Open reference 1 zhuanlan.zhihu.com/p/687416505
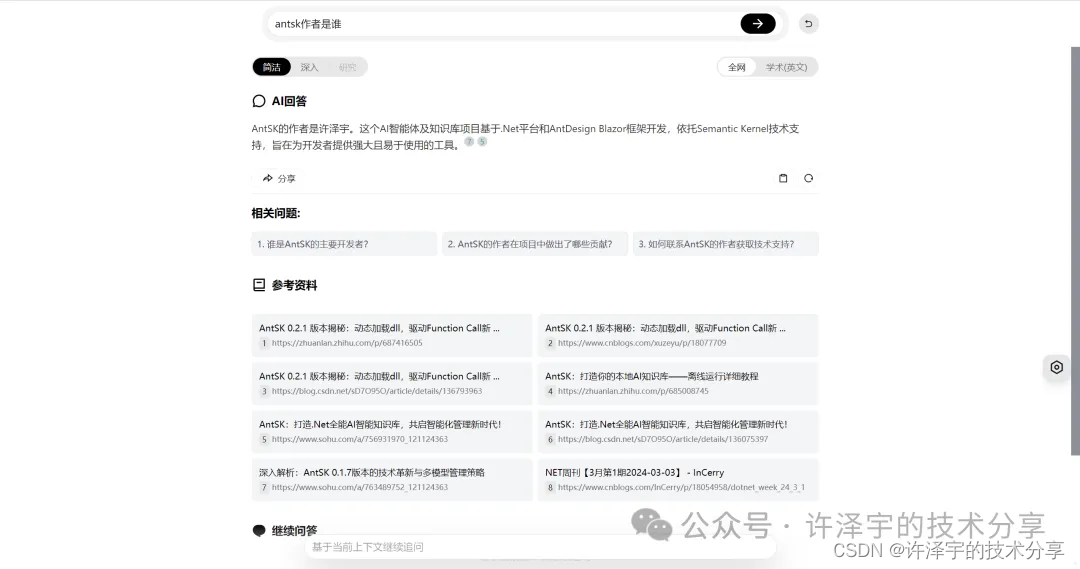The width and height of the screenshot is (1080, 569). (x=392, y=335)
